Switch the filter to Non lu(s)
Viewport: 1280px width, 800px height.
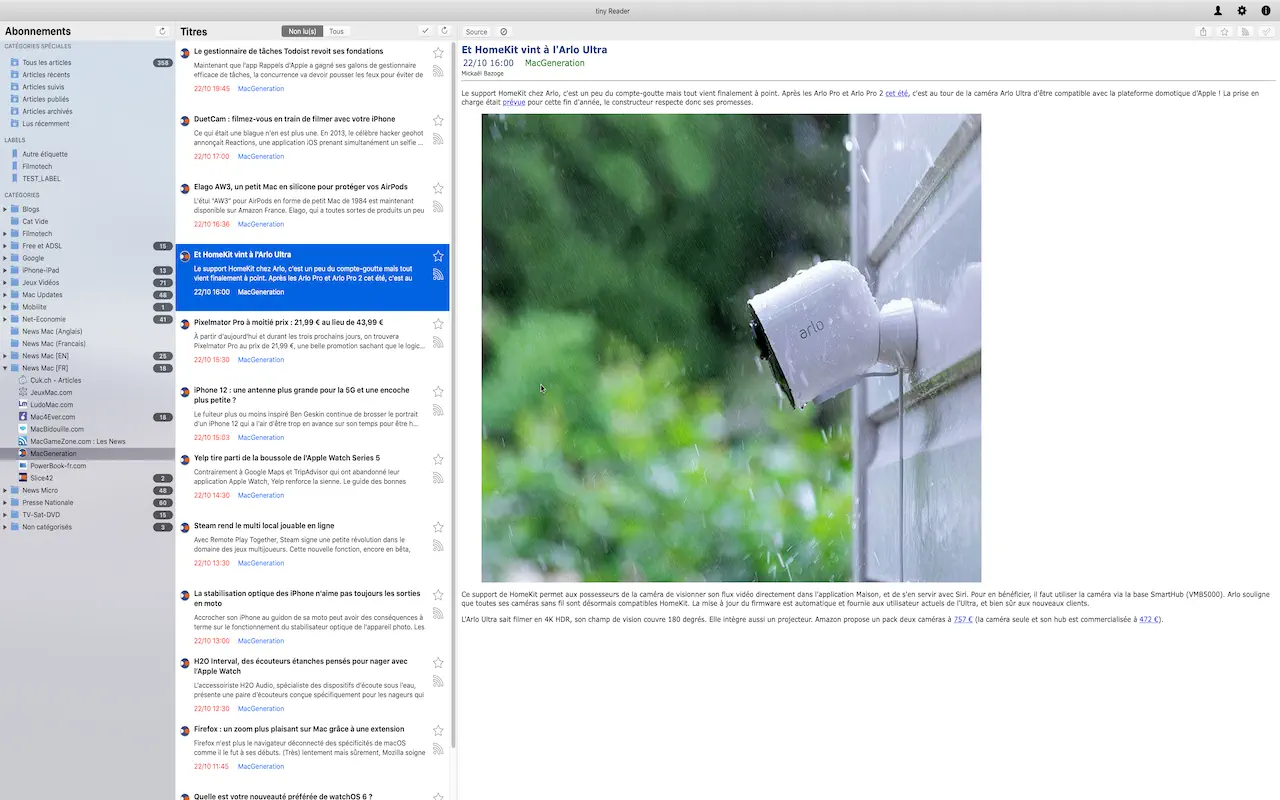pos(300,31)
